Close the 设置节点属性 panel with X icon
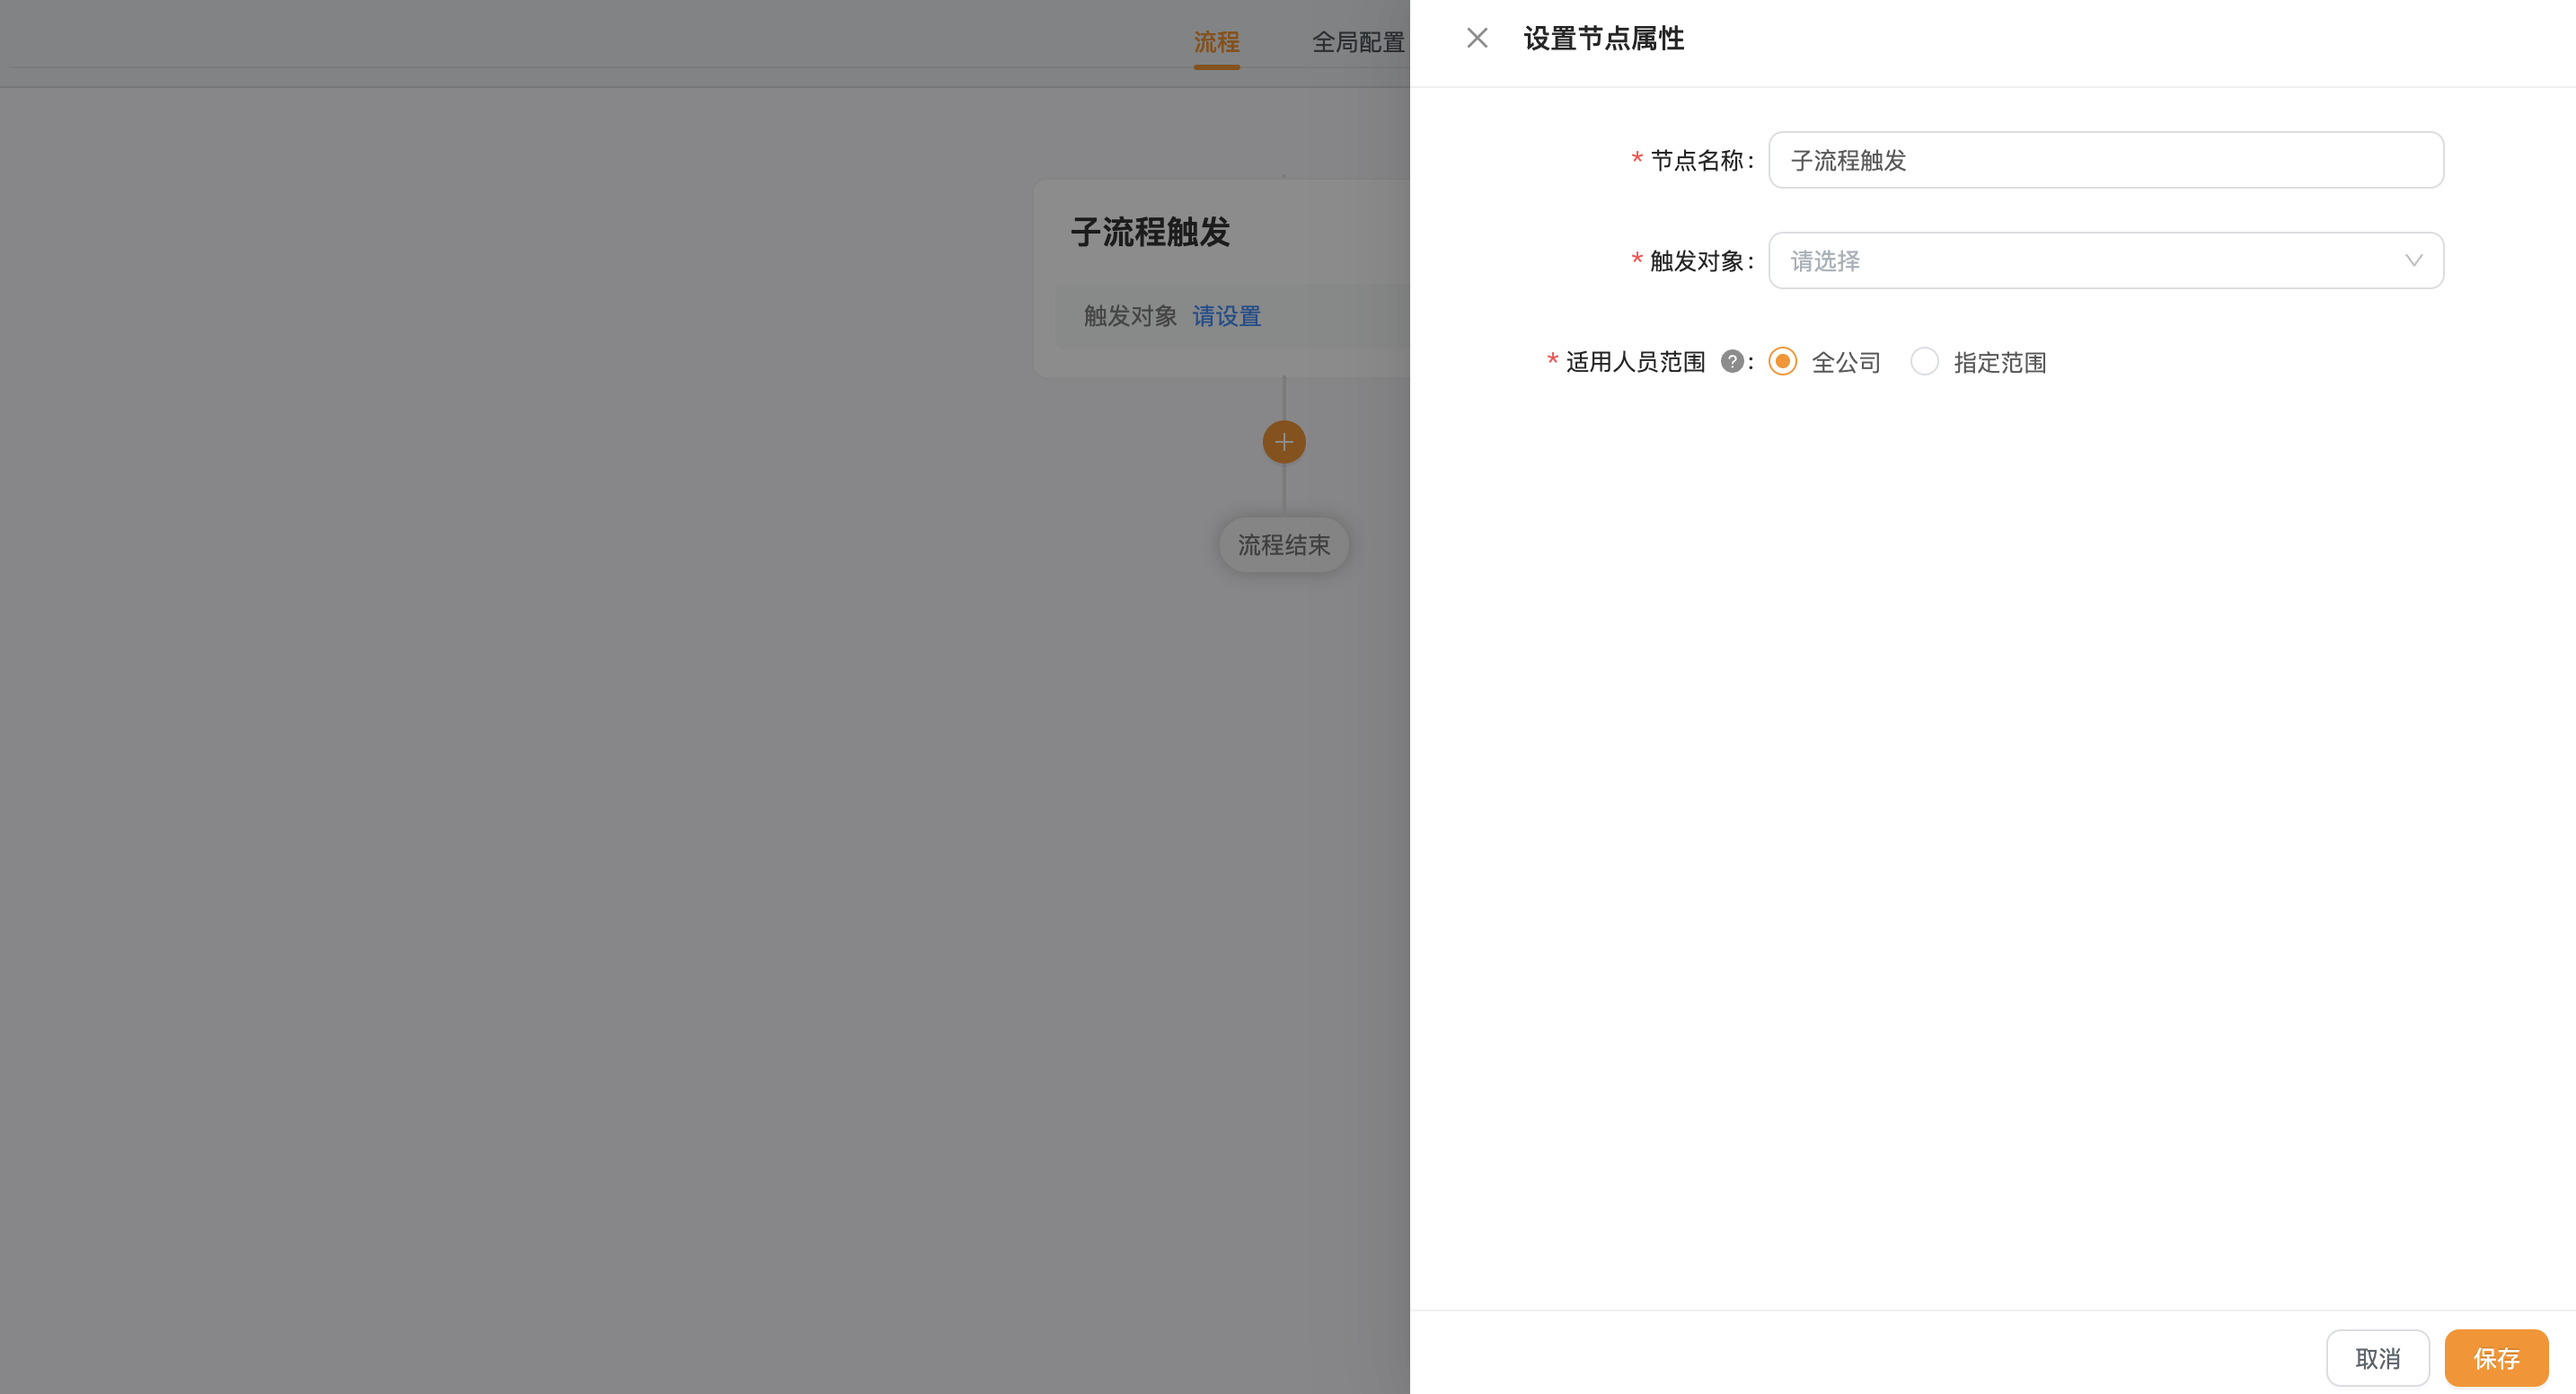 coord(1477,38)
